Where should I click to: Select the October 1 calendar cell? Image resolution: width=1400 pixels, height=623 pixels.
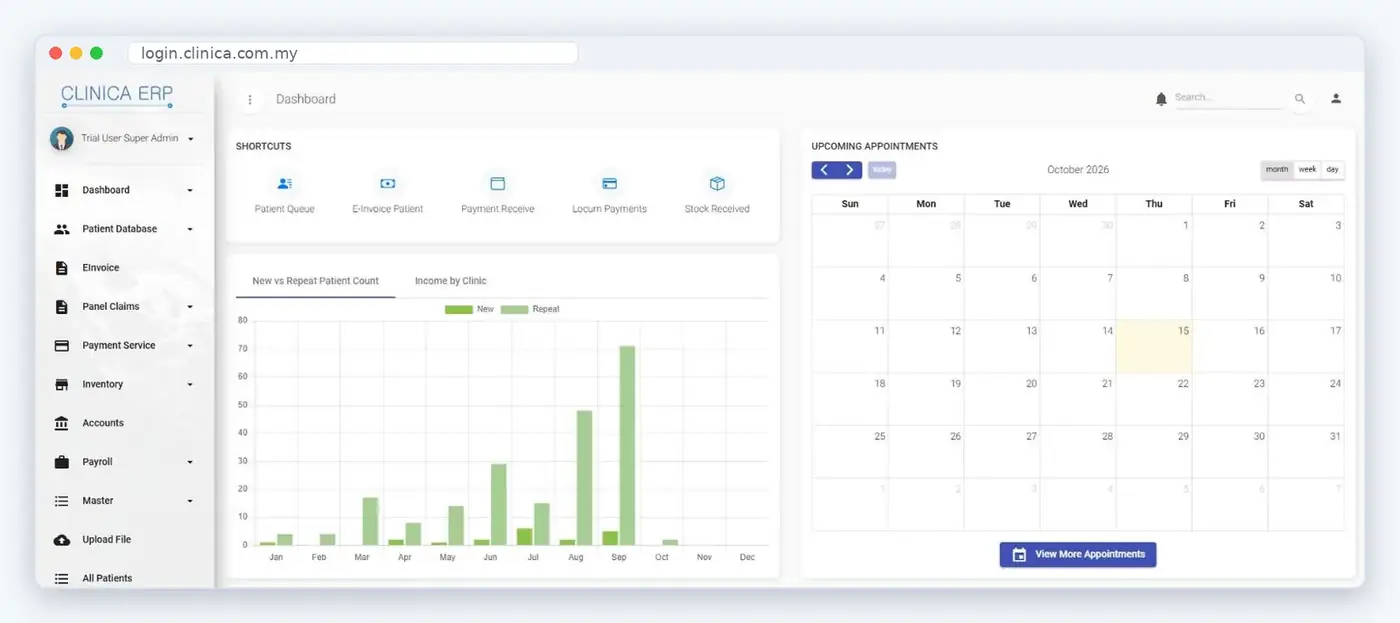[x=1154, y=241]
